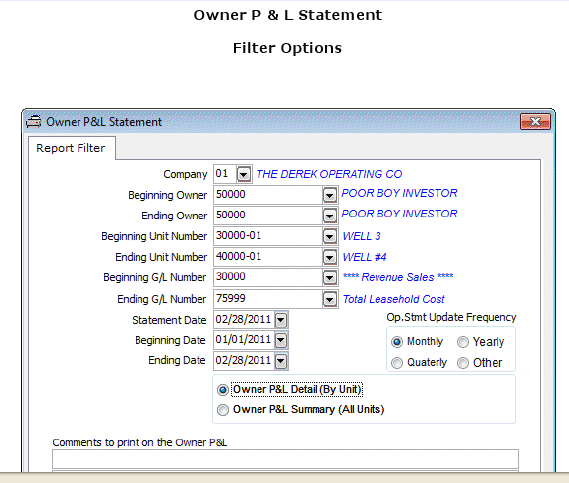Choose the Quaterly frequency option
The image size is (569, 483).
(397, 363)
